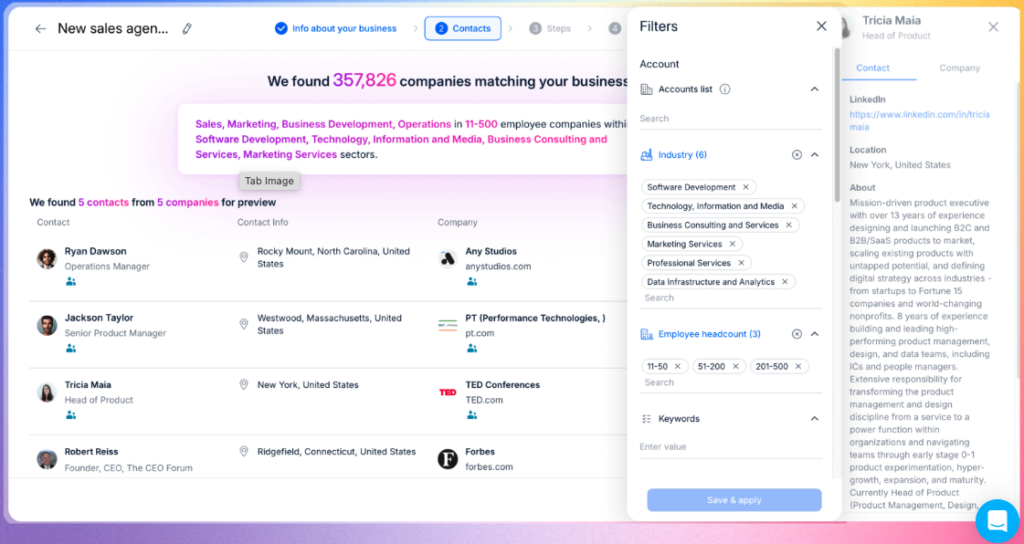Clear all Industry filters with circled X
1024x544 pixels.
(x=797, y=155)
